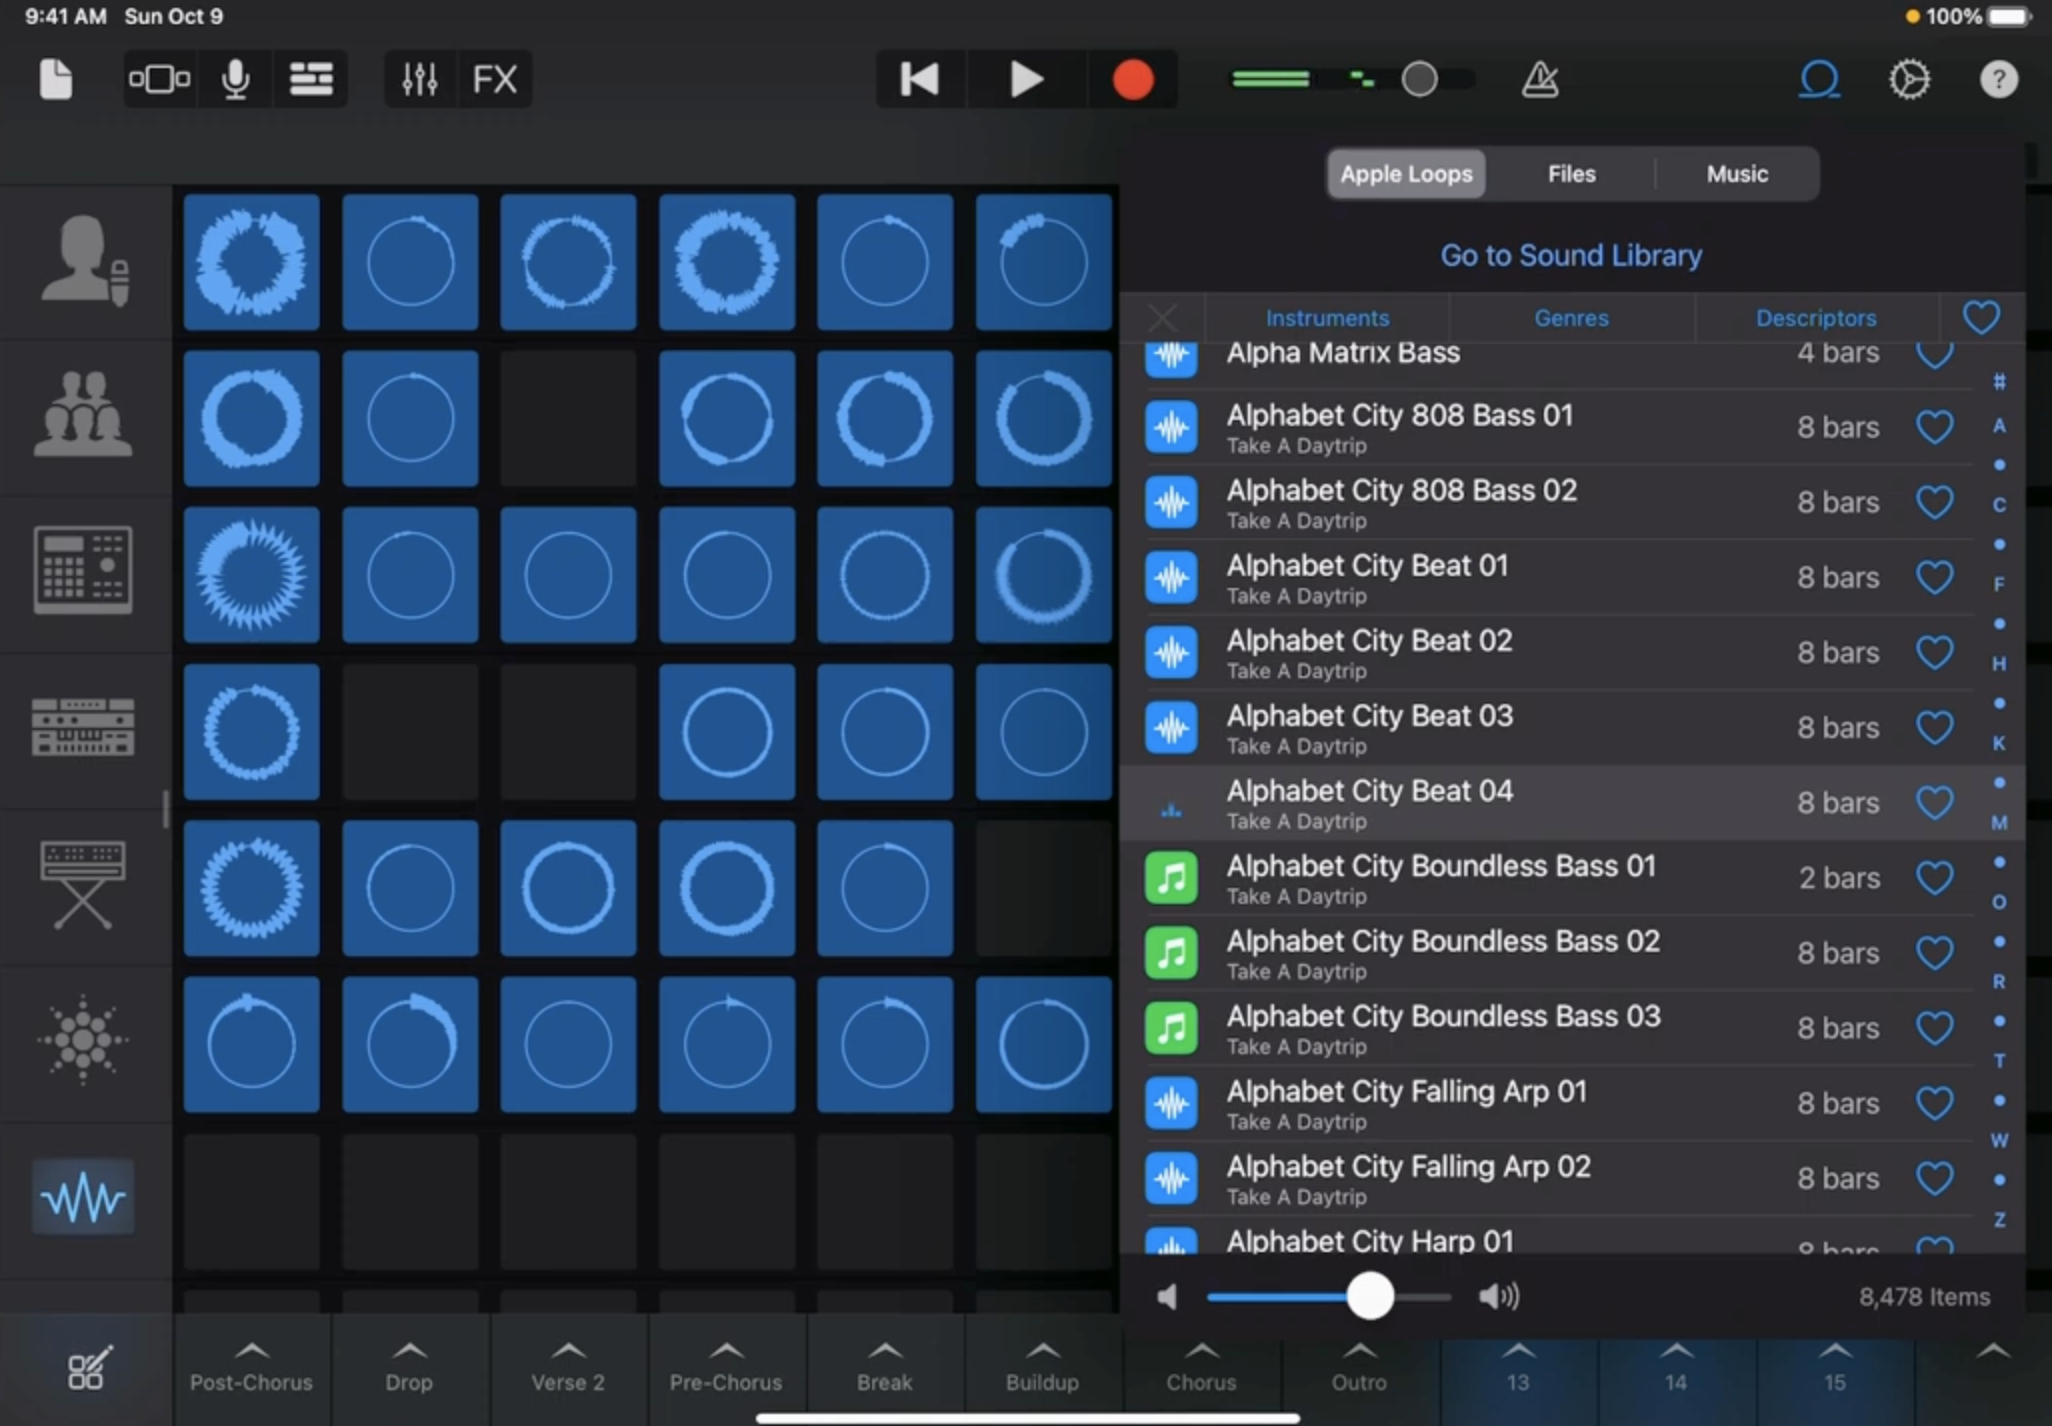Favorite Alphabet City Beat 02 loop
Screen dimensions: 2052x1426
[x=1934, y=652]
